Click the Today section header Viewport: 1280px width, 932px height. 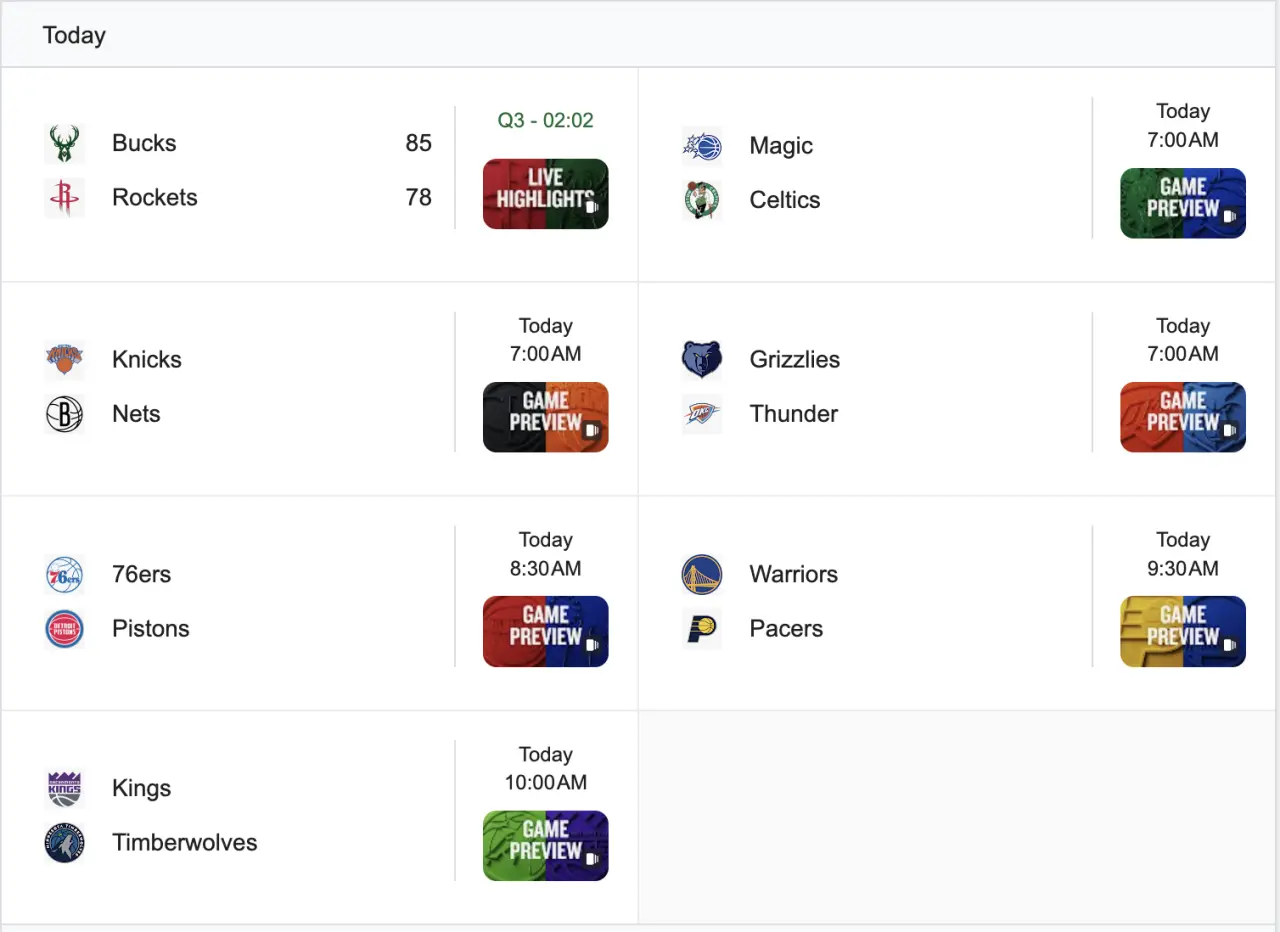tap(74, 35)
